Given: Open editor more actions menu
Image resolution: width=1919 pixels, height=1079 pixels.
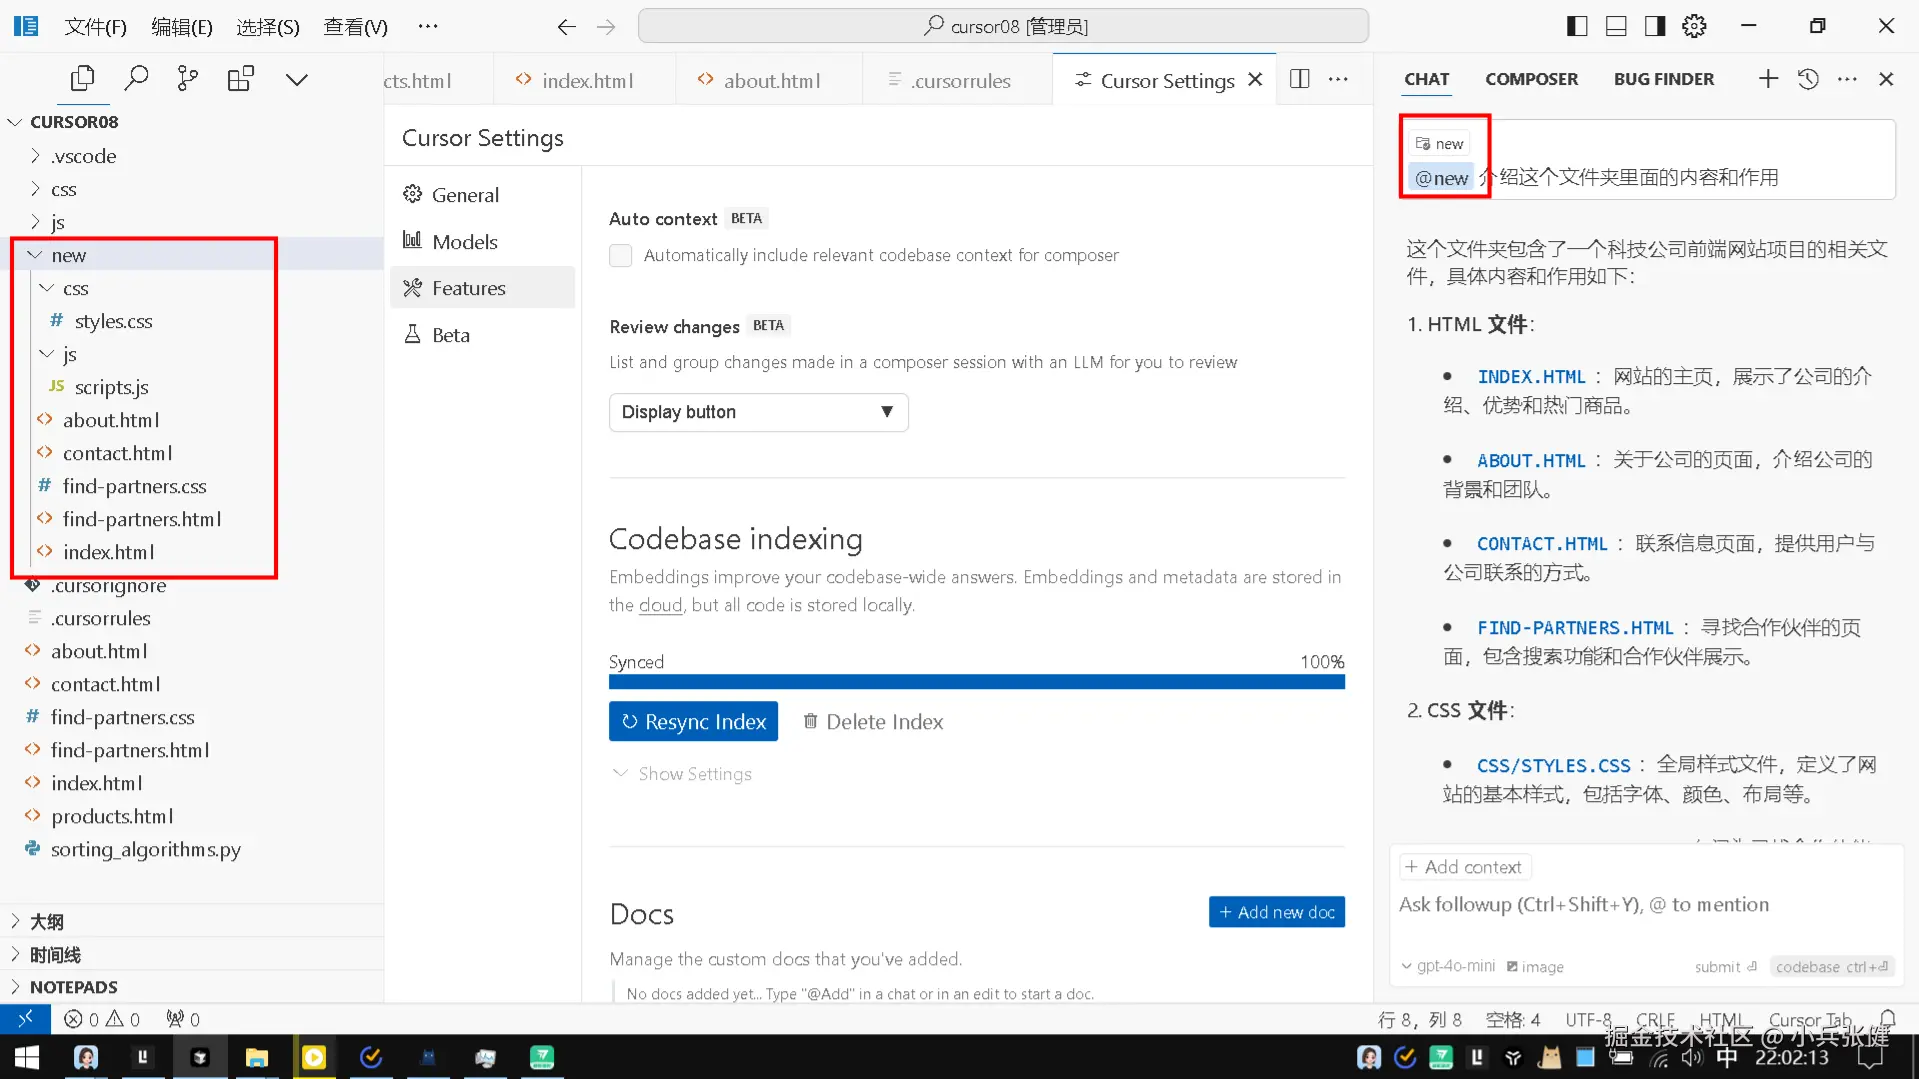Looking at the screenshot, I should click(x=1338, y=79).
